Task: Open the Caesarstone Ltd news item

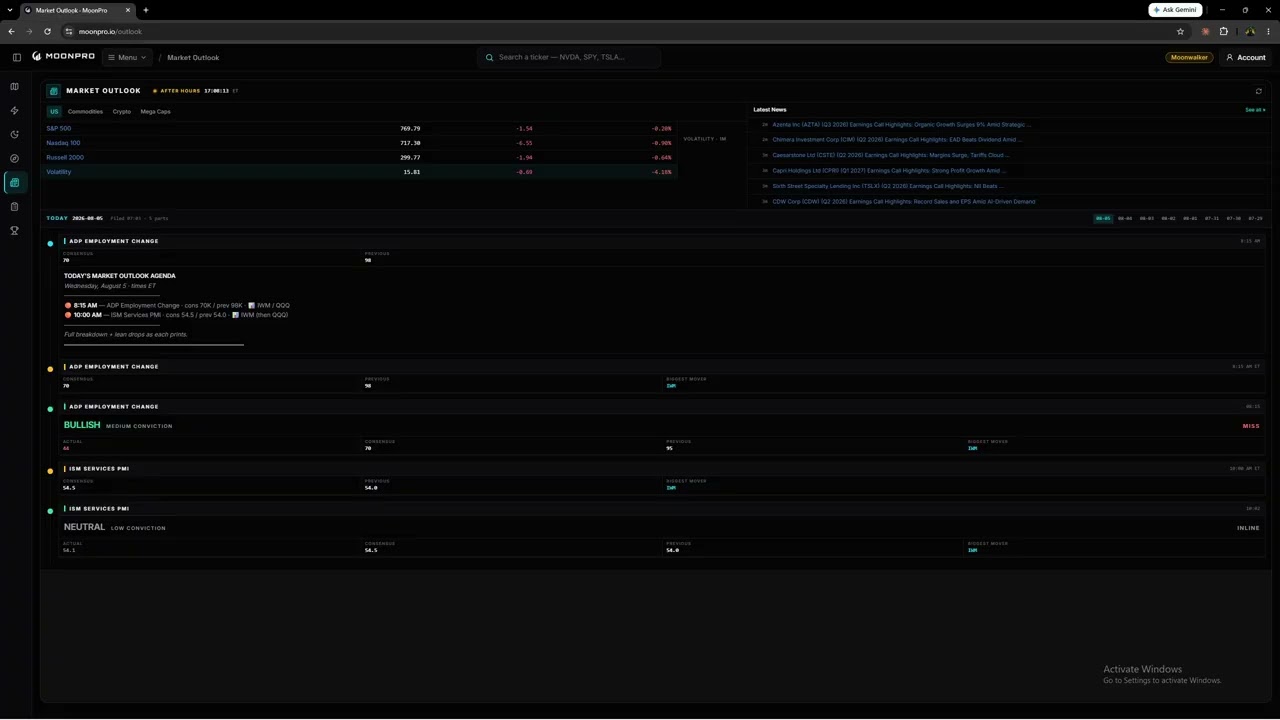Action: [890, 155]
